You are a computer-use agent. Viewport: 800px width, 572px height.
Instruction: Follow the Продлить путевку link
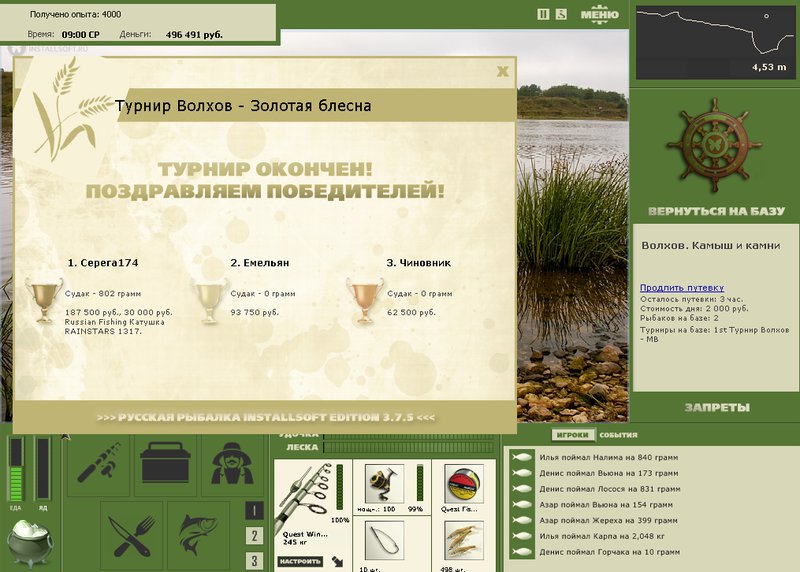point(682,288)
